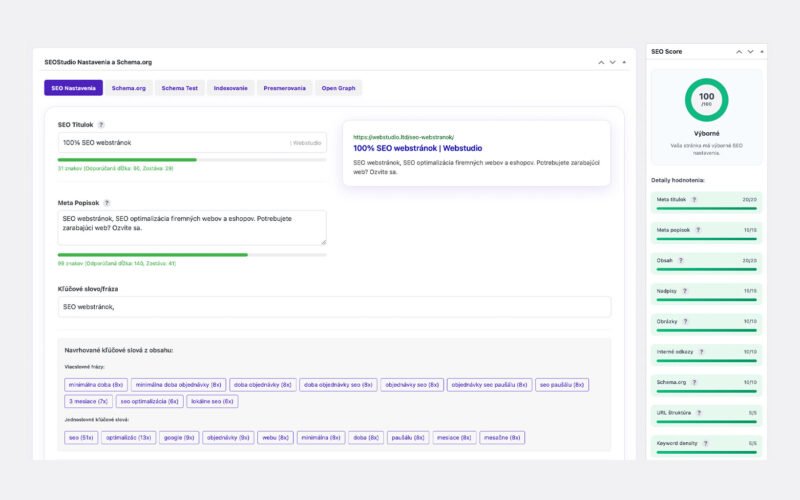The width and height of the screenshot is (800, 500).
Task: Click the 'Výborné' score rating text
Action: pyautogui.click(x=707, y=134)
